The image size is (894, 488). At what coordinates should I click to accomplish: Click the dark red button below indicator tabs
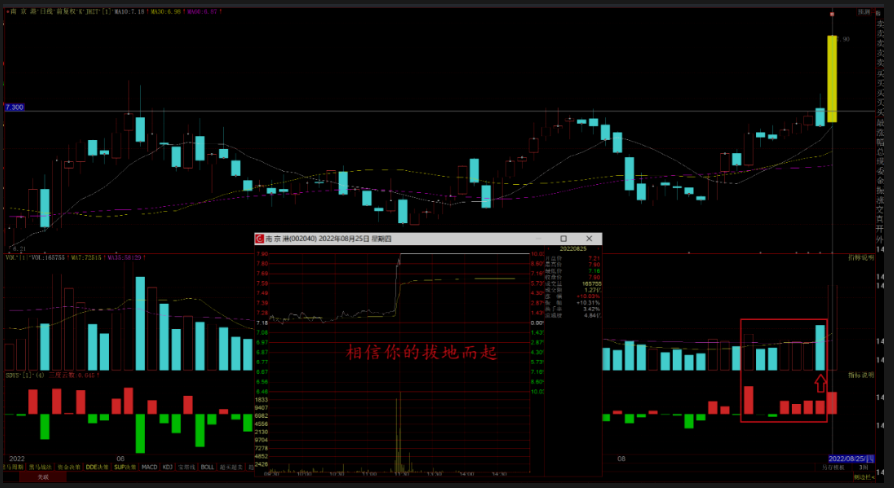[42, 478]
